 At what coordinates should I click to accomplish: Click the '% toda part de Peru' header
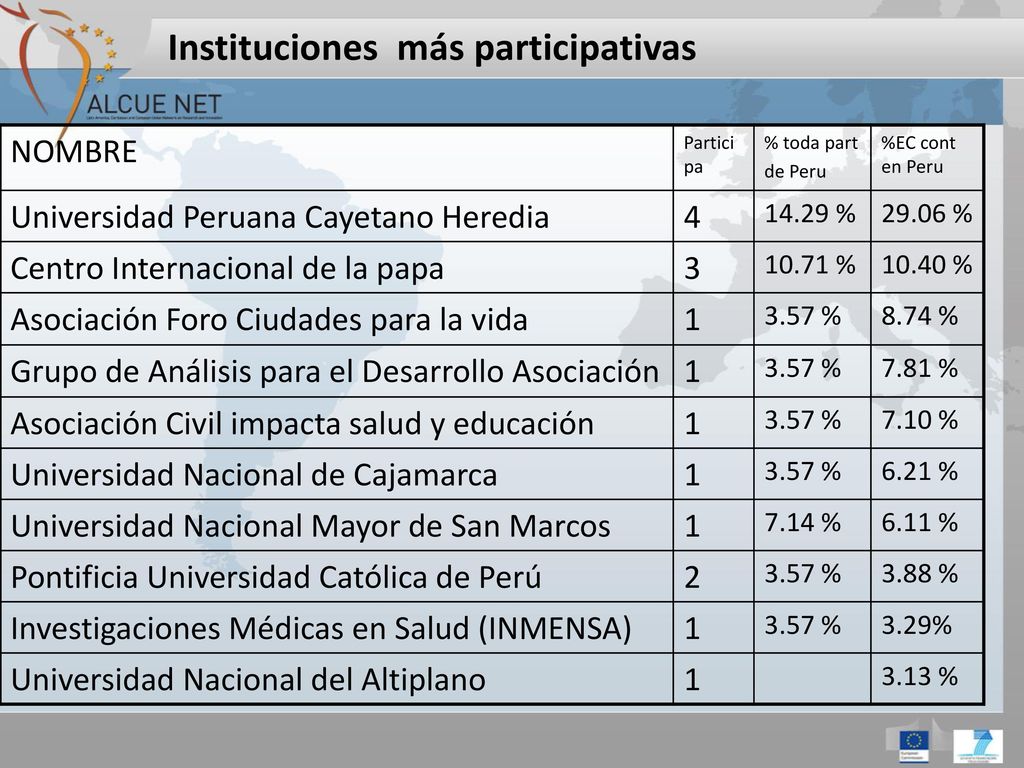(x=812, y=157)
